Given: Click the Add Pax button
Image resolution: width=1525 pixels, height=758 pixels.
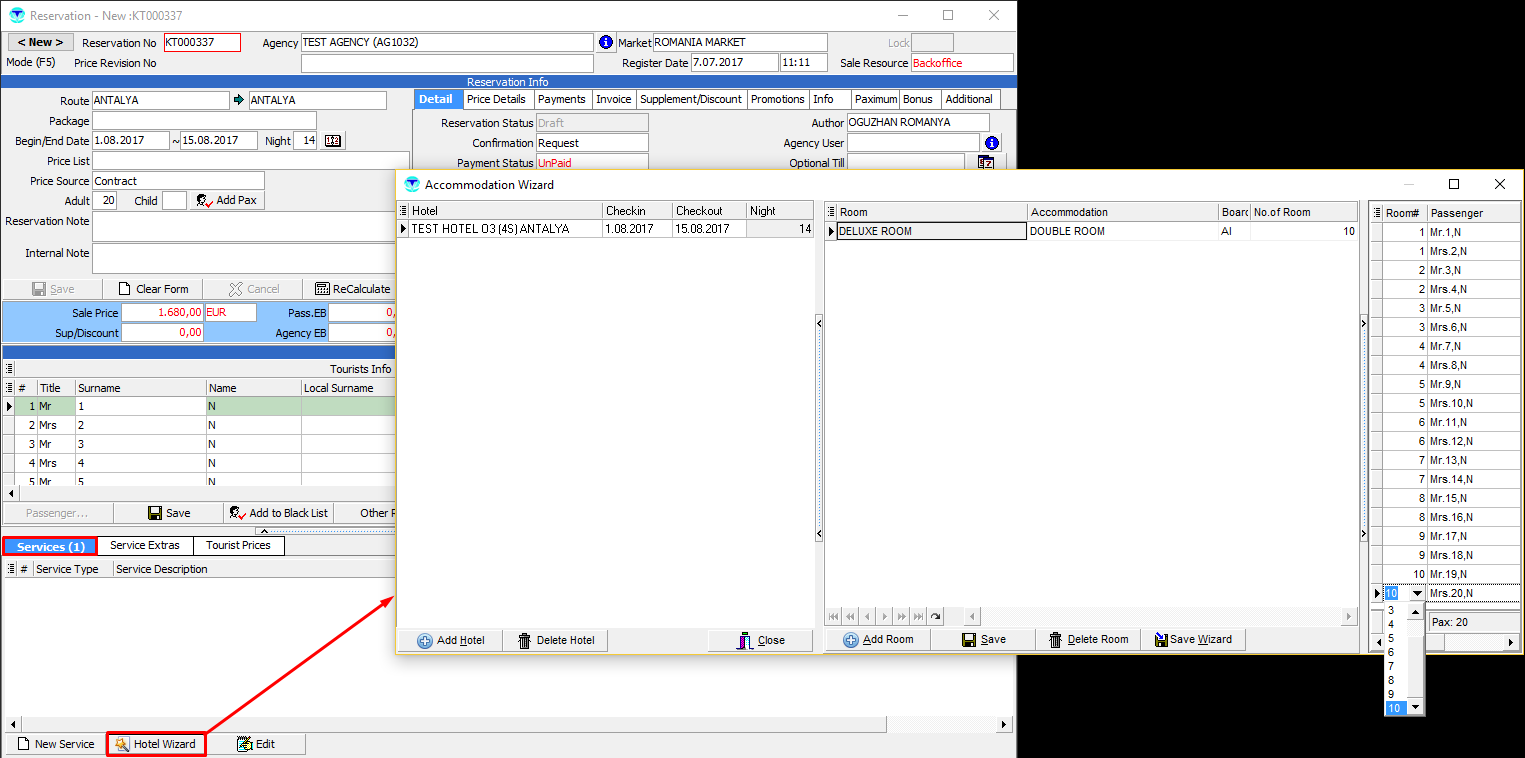Looking at the screenshot, I should 227,201.
